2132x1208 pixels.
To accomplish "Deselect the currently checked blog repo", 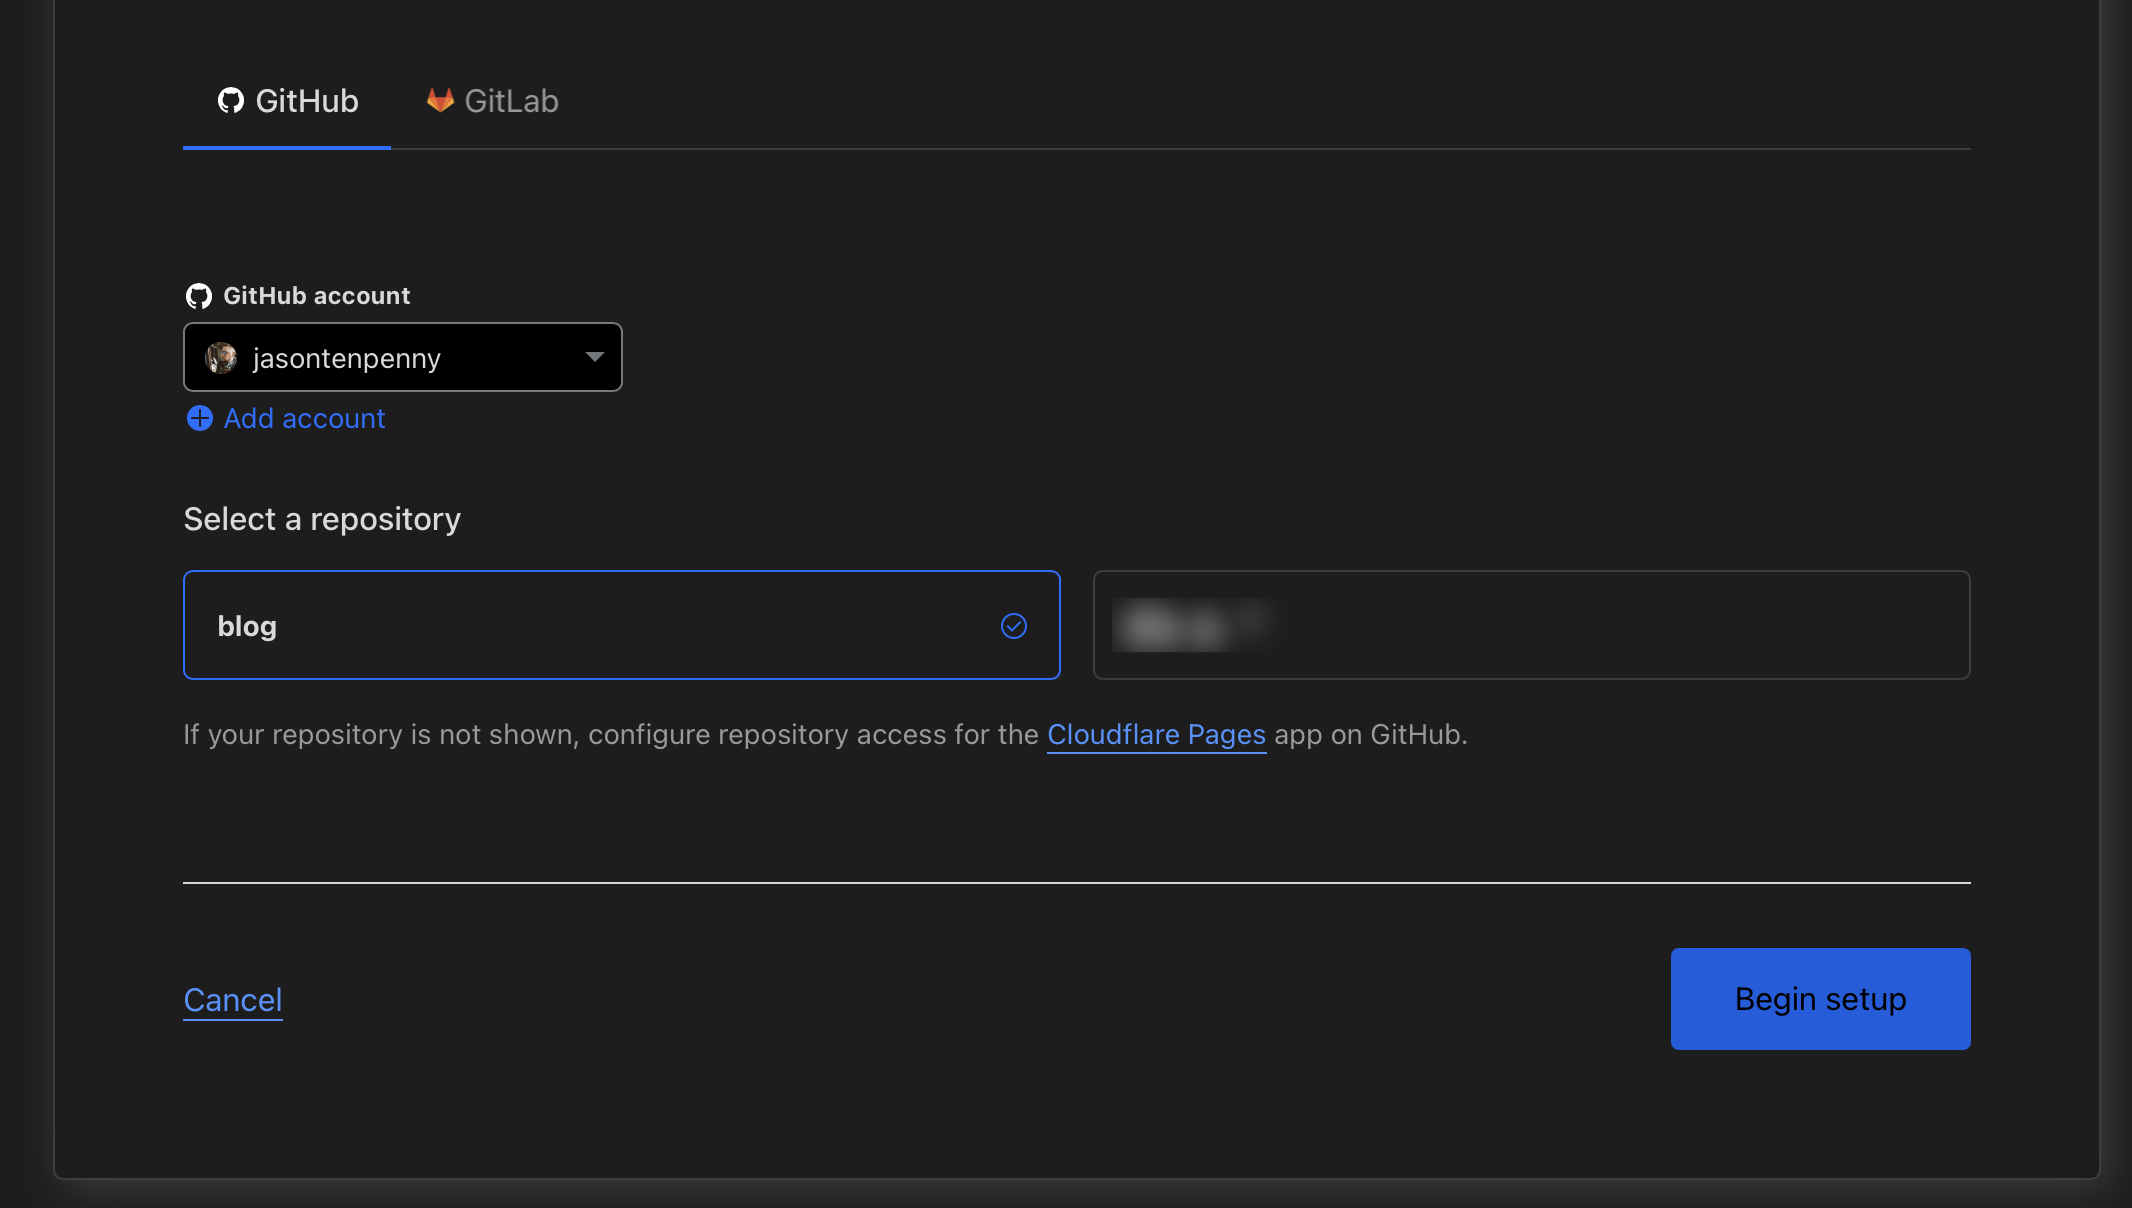I will (620, 625).
